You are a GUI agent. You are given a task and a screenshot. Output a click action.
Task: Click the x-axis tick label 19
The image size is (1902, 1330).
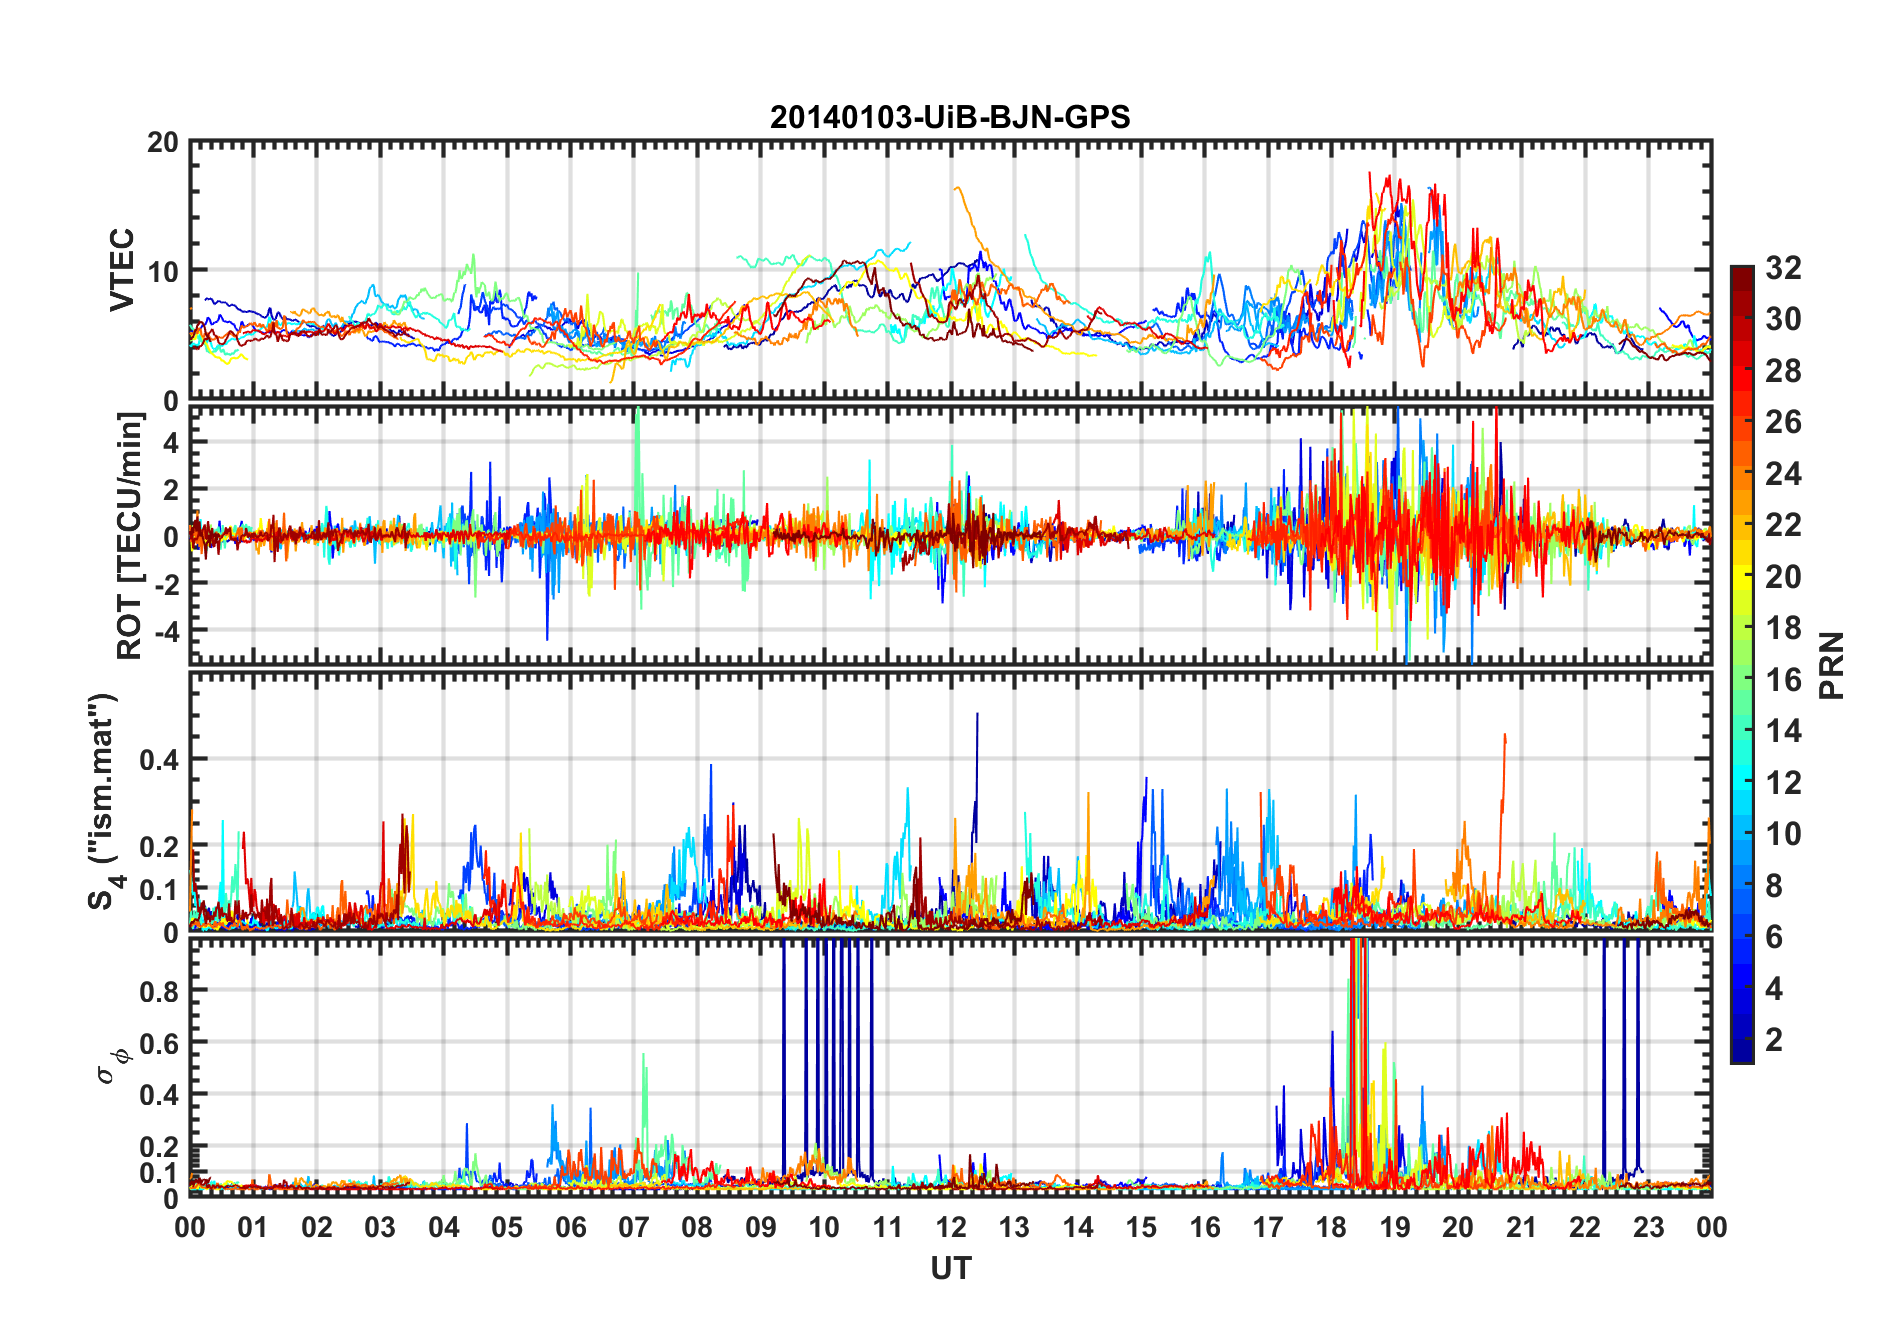[x=1395, y=1227]
